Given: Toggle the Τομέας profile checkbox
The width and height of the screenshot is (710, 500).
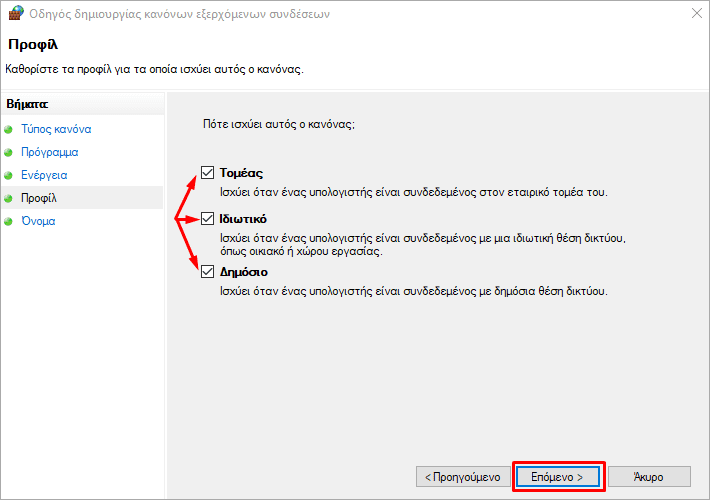Looking at the screenshot, I should click(207, 173).
